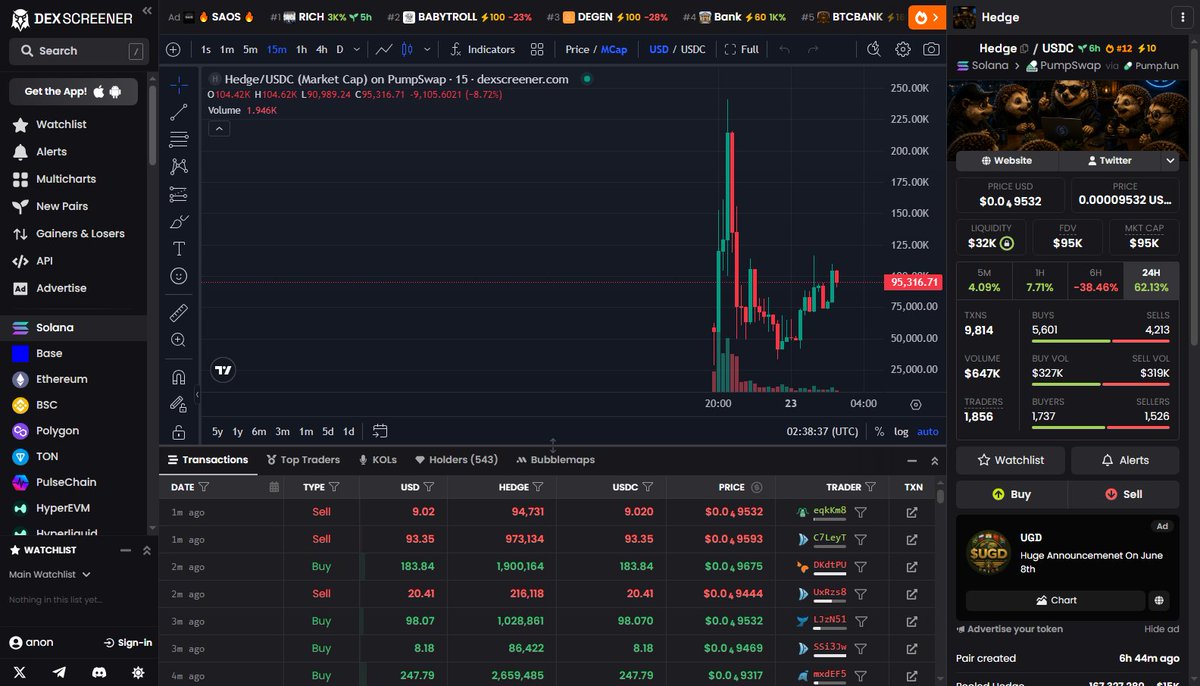Select the 1h chart timeframe
The height and width of the screenshot is (686, 1200).
click(301, 49)
